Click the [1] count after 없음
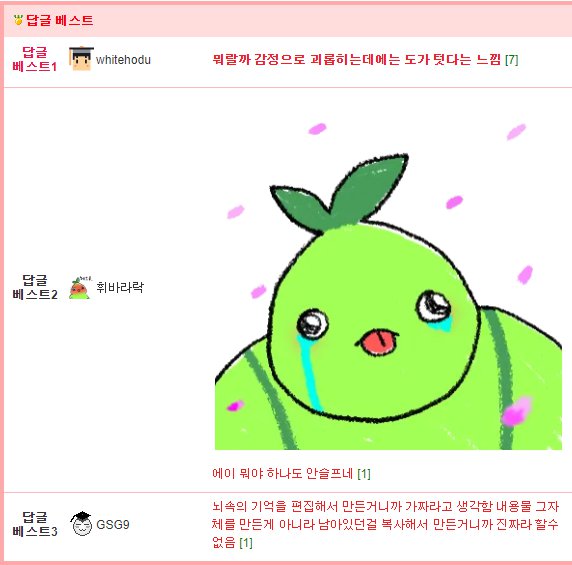Image resolution: width=572 pixels, height=565 pixels. tap(246, 543)
